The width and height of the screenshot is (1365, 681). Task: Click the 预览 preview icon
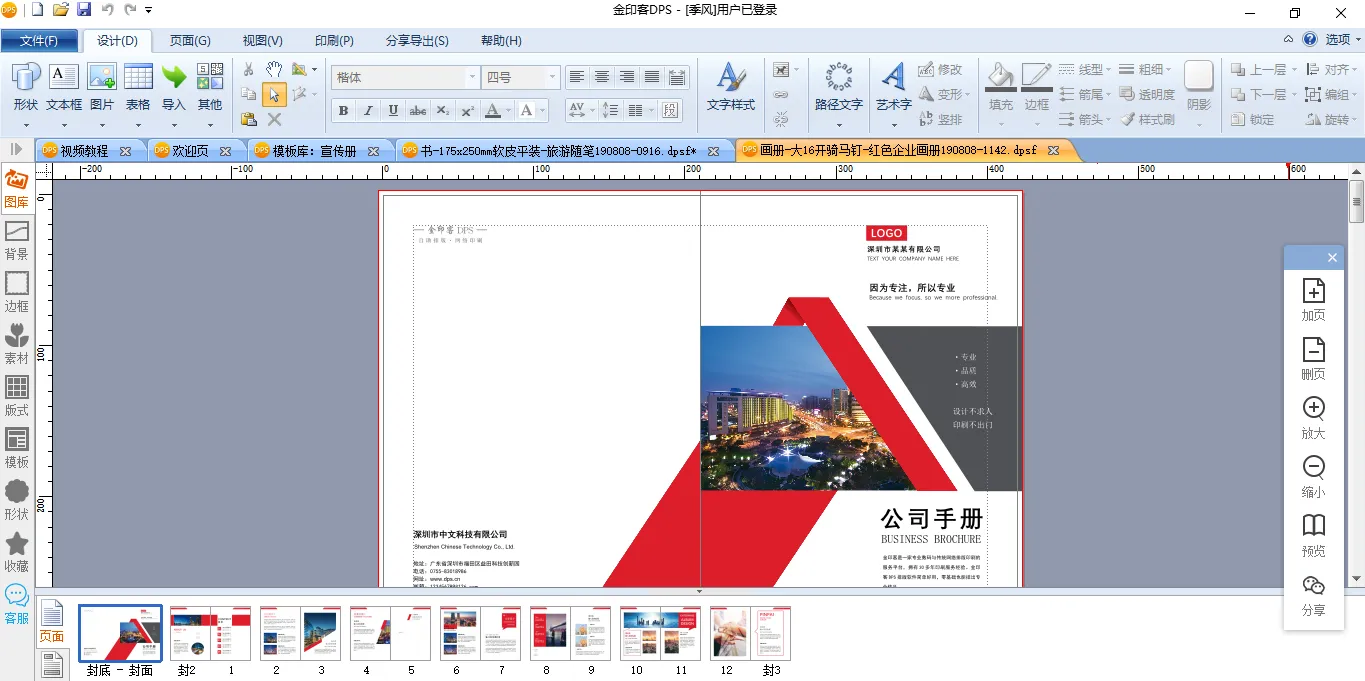[1313, 536]
